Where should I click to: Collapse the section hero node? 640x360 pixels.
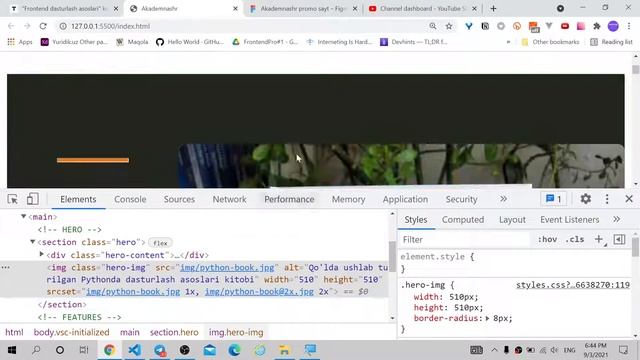tap(33, 242)
